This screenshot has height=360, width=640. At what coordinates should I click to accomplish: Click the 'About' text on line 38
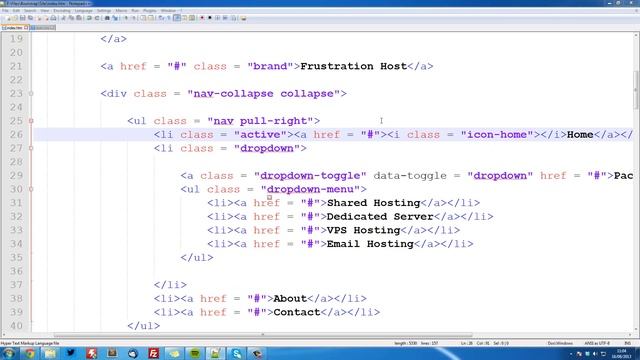coord(290,298)
